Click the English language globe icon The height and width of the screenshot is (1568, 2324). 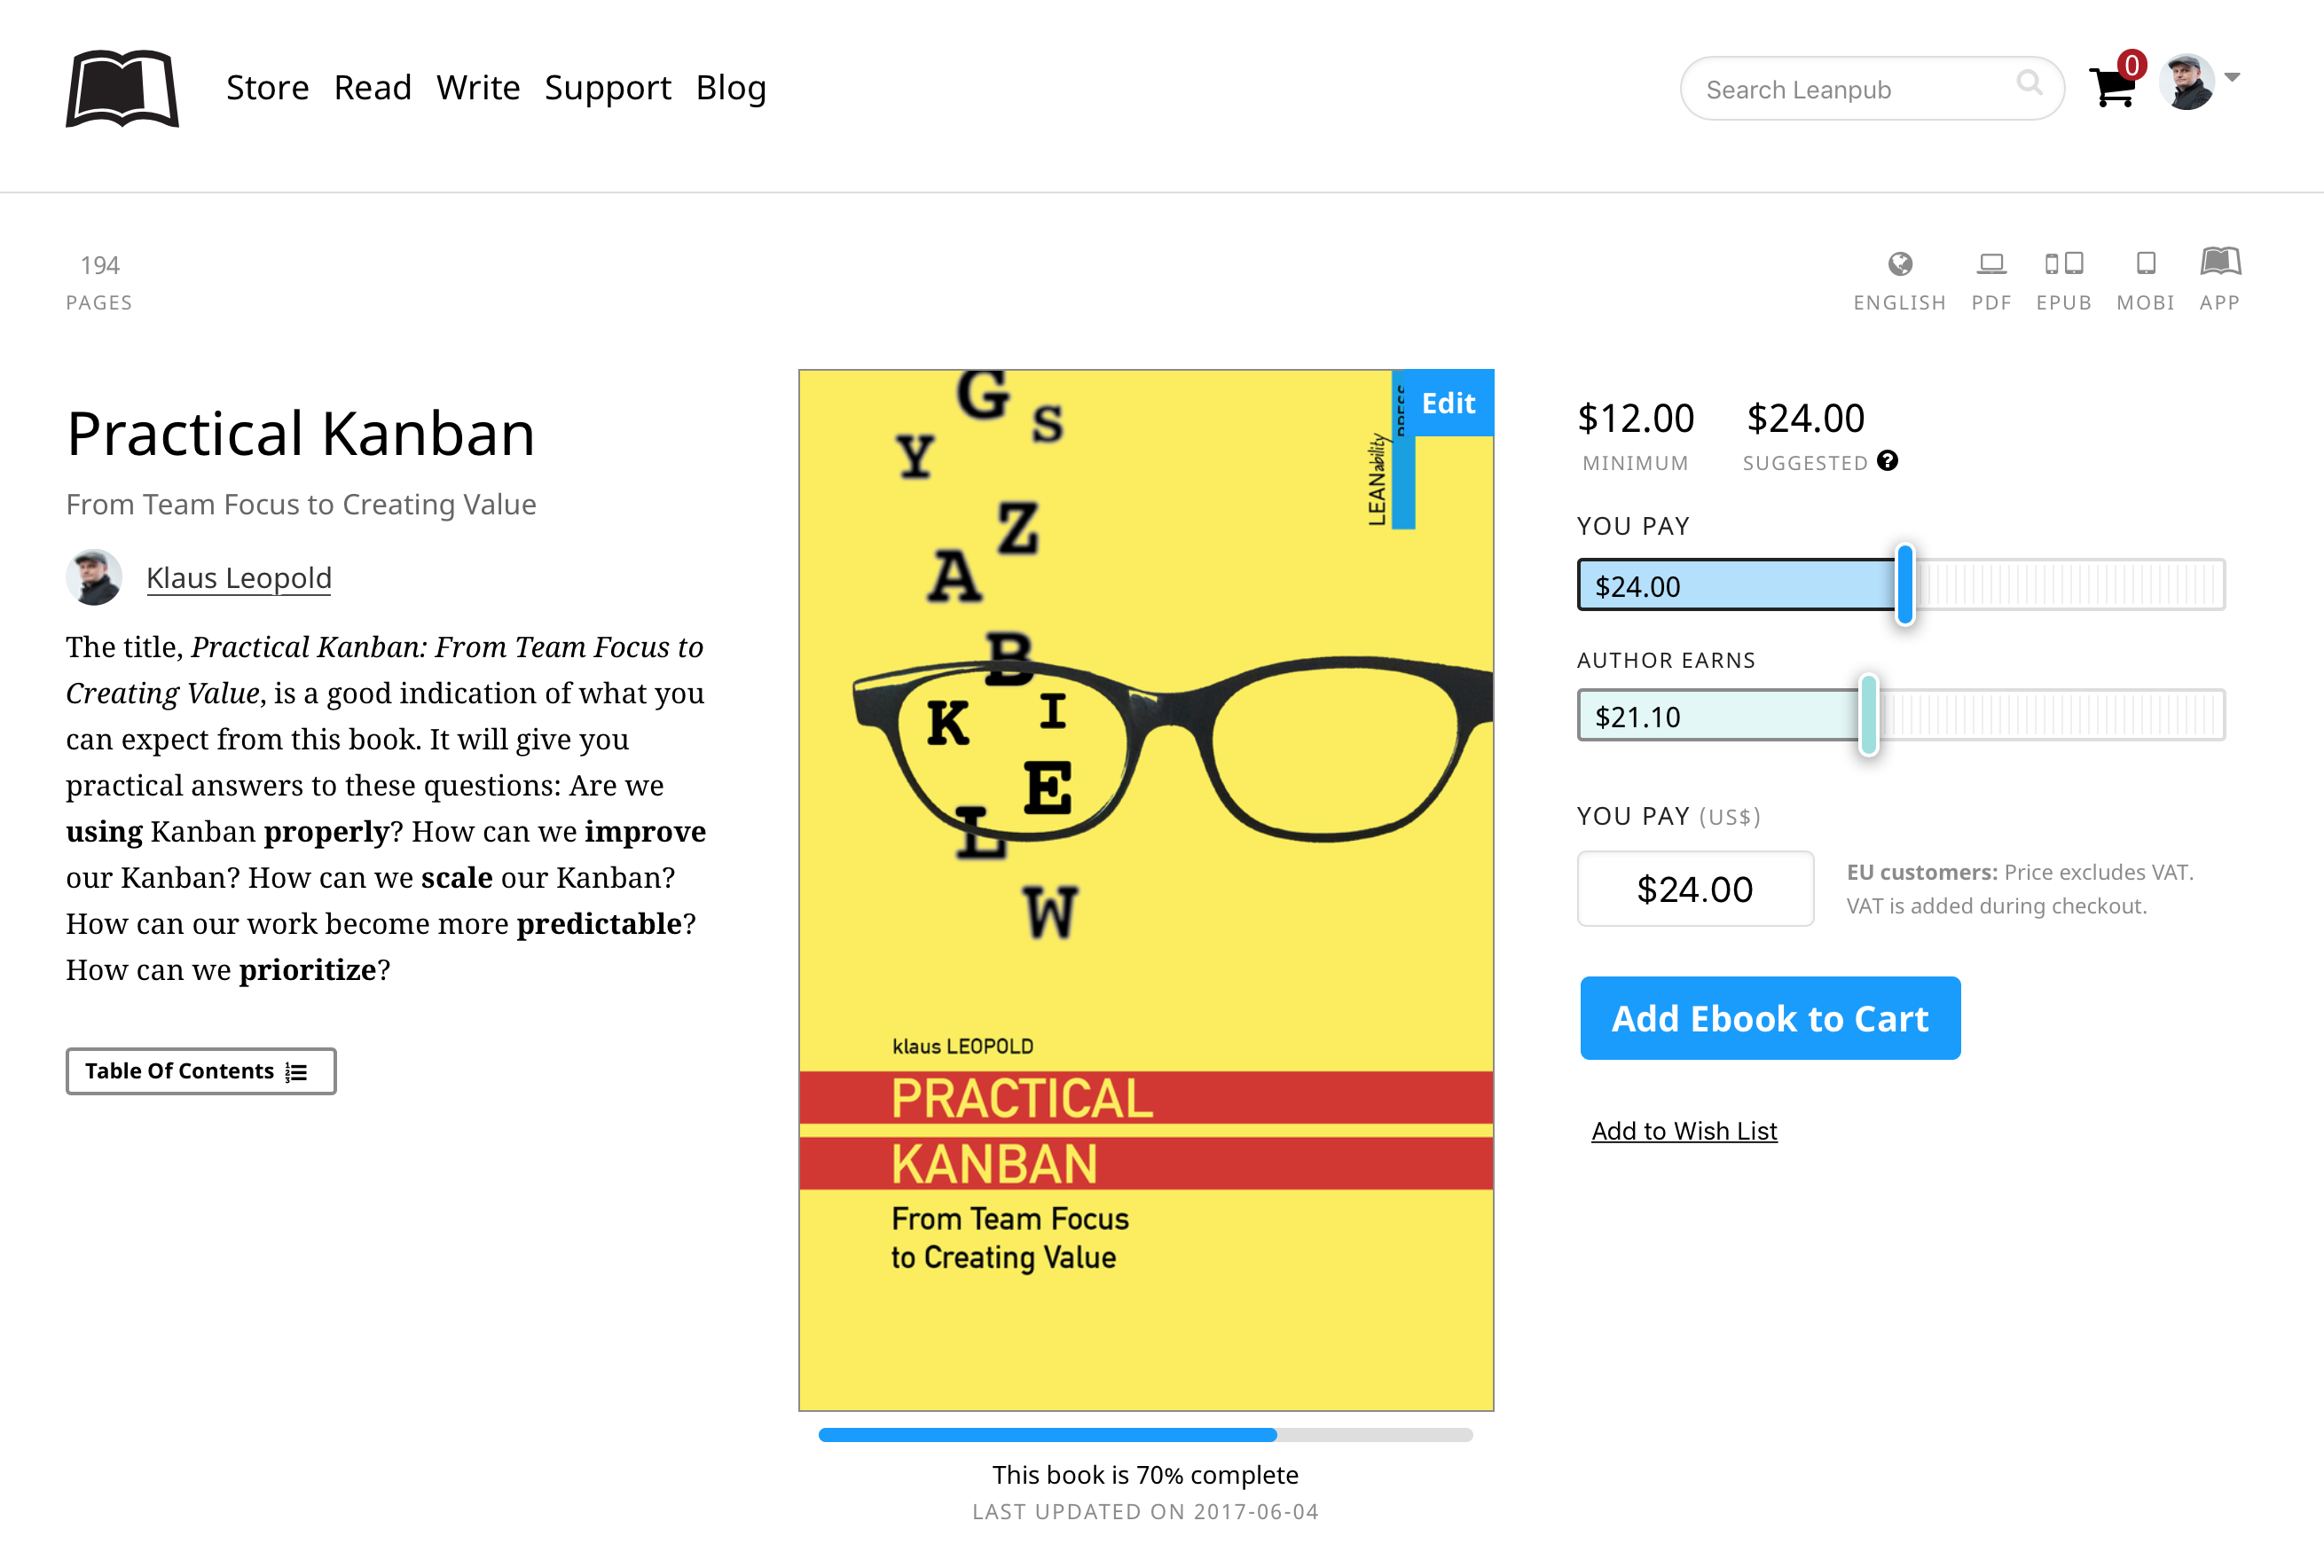[x=1900, y=264]
